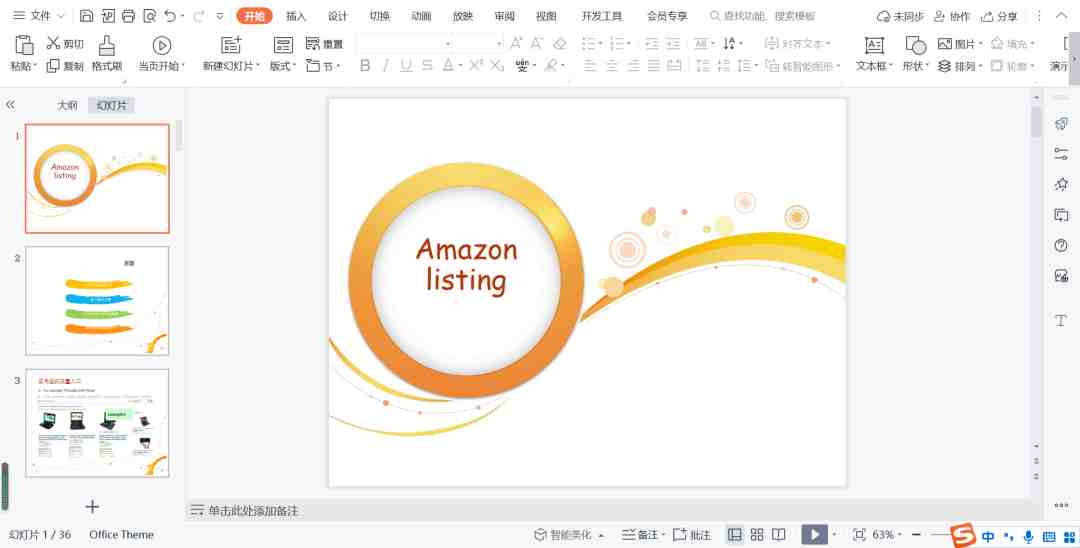Click the Reset (重置) slide button
1080x548 pixels.
(324, 44)
